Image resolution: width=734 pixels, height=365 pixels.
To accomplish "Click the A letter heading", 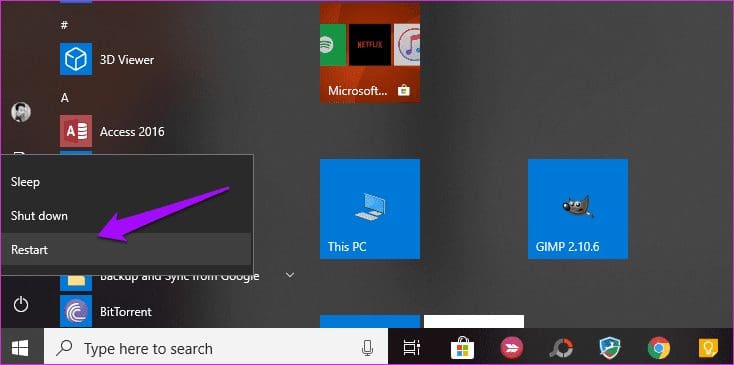I will click(x=65, y=98).
